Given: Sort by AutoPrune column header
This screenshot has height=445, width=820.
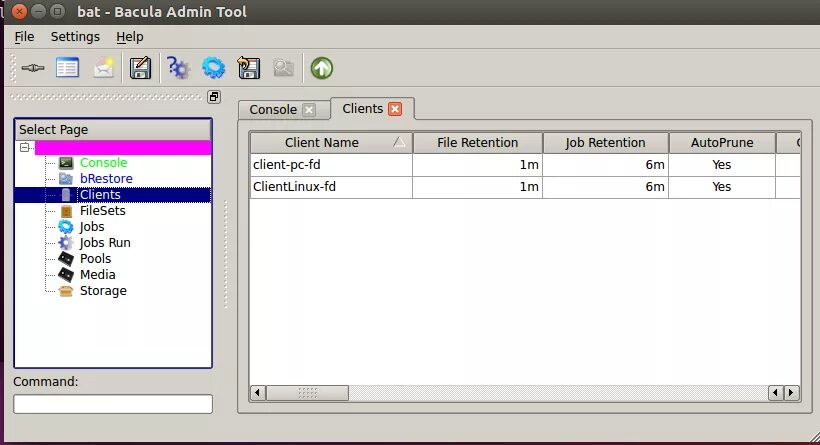Looking at the screenshot, I should 722,143.
